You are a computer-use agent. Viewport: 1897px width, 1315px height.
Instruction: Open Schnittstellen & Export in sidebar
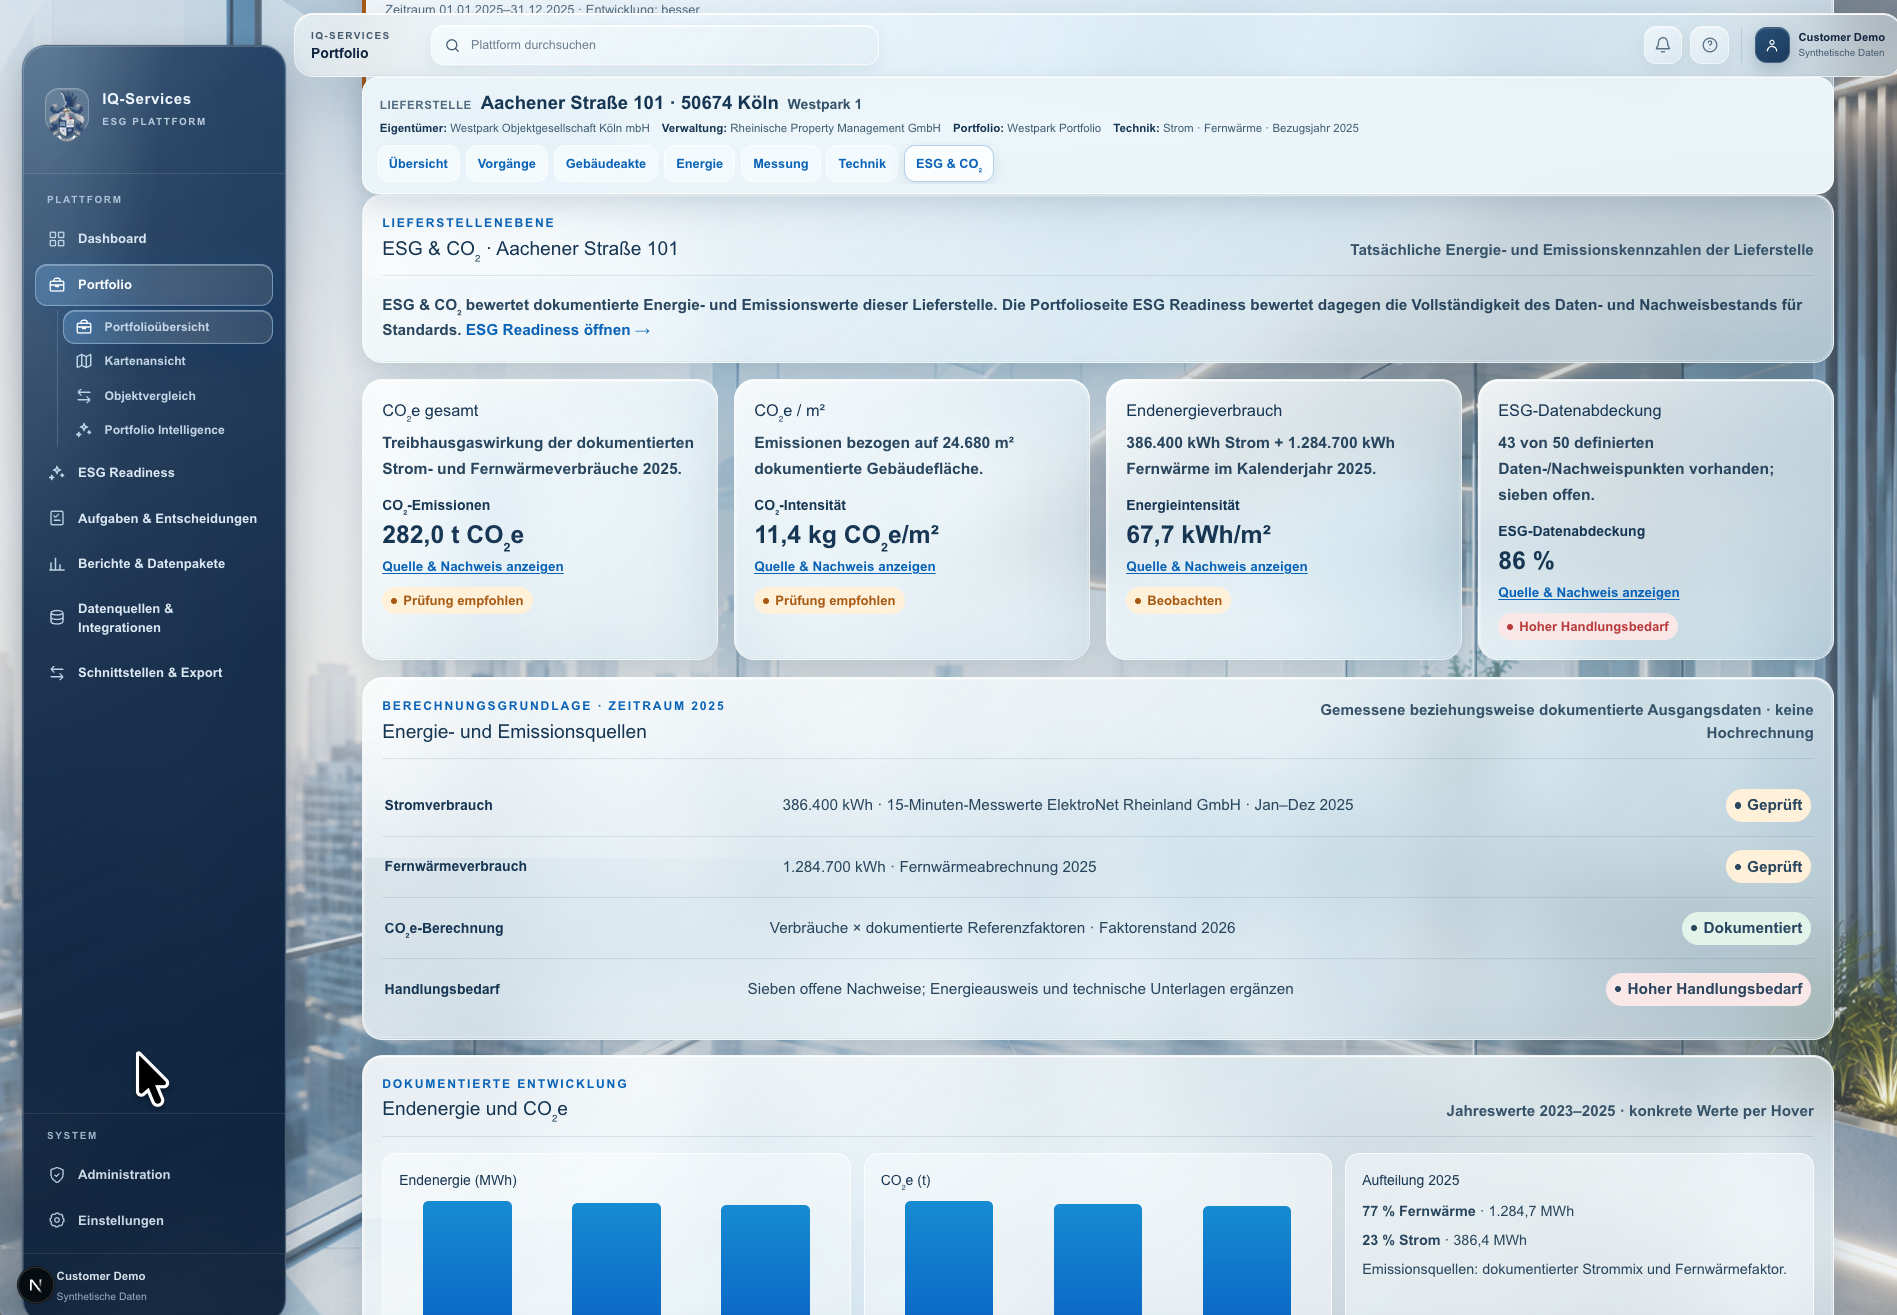(x=154, y=673)
